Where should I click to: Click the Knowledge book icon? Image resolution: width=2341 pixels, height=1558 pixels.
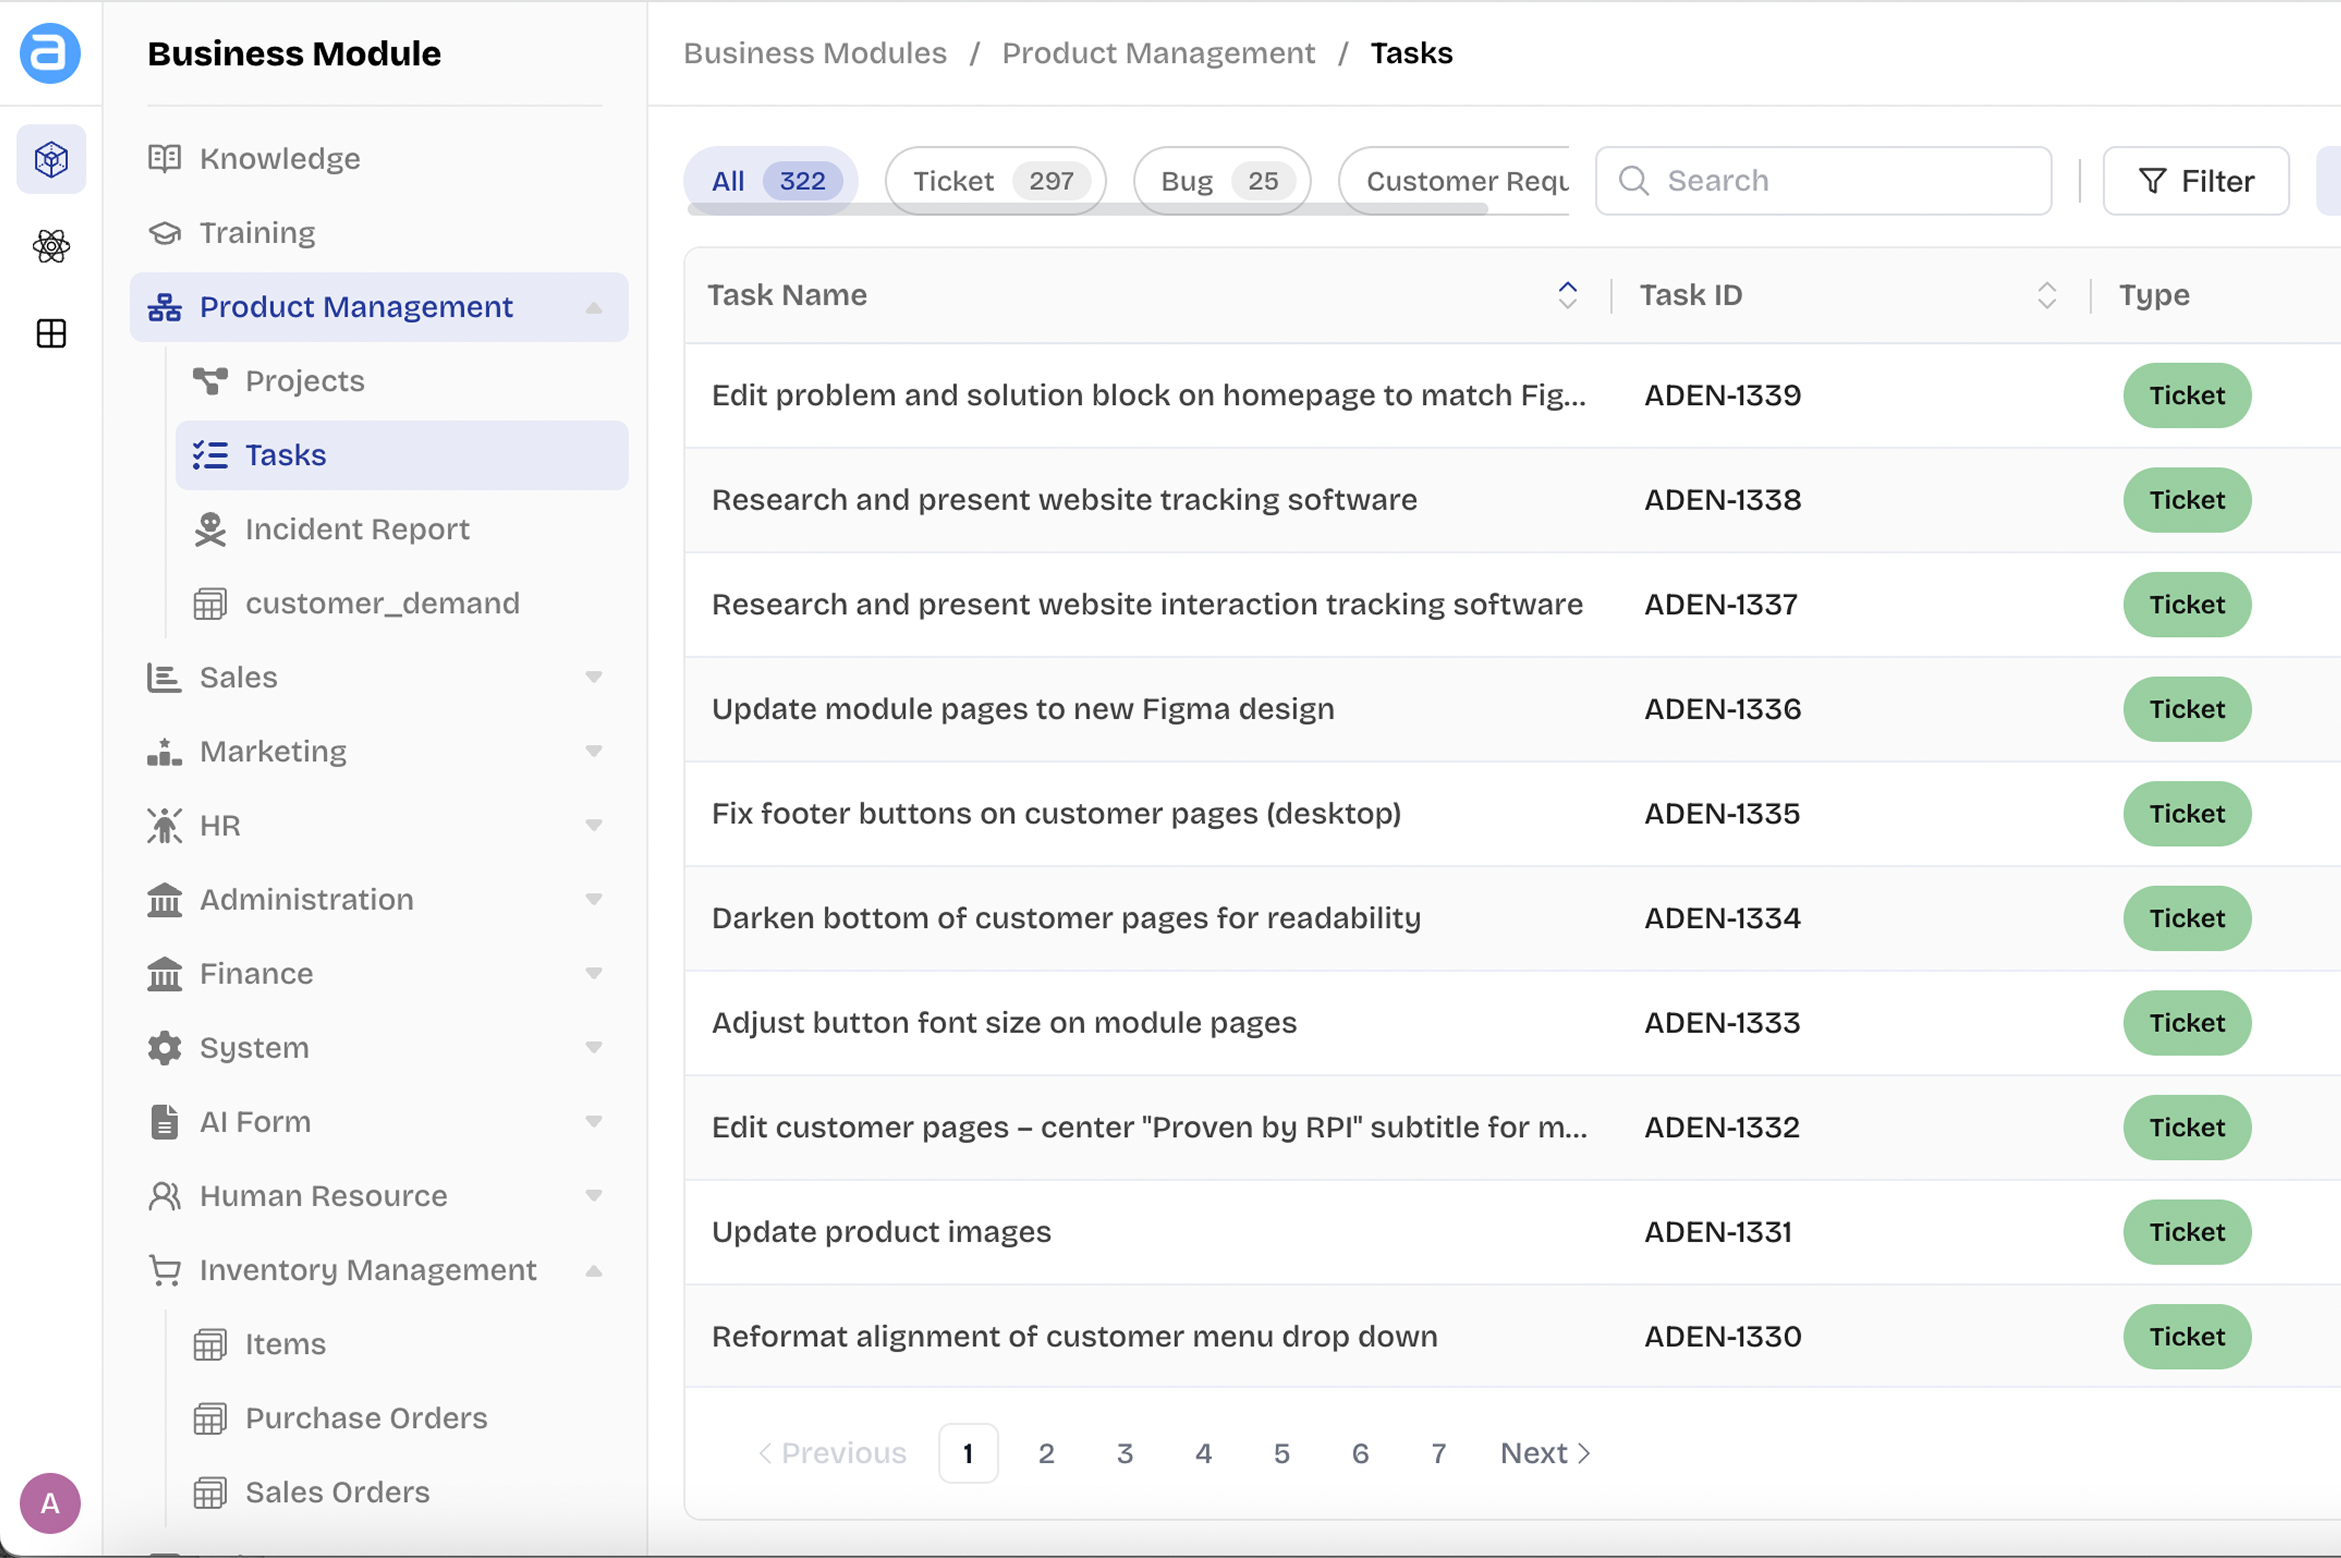pos(165,158)
